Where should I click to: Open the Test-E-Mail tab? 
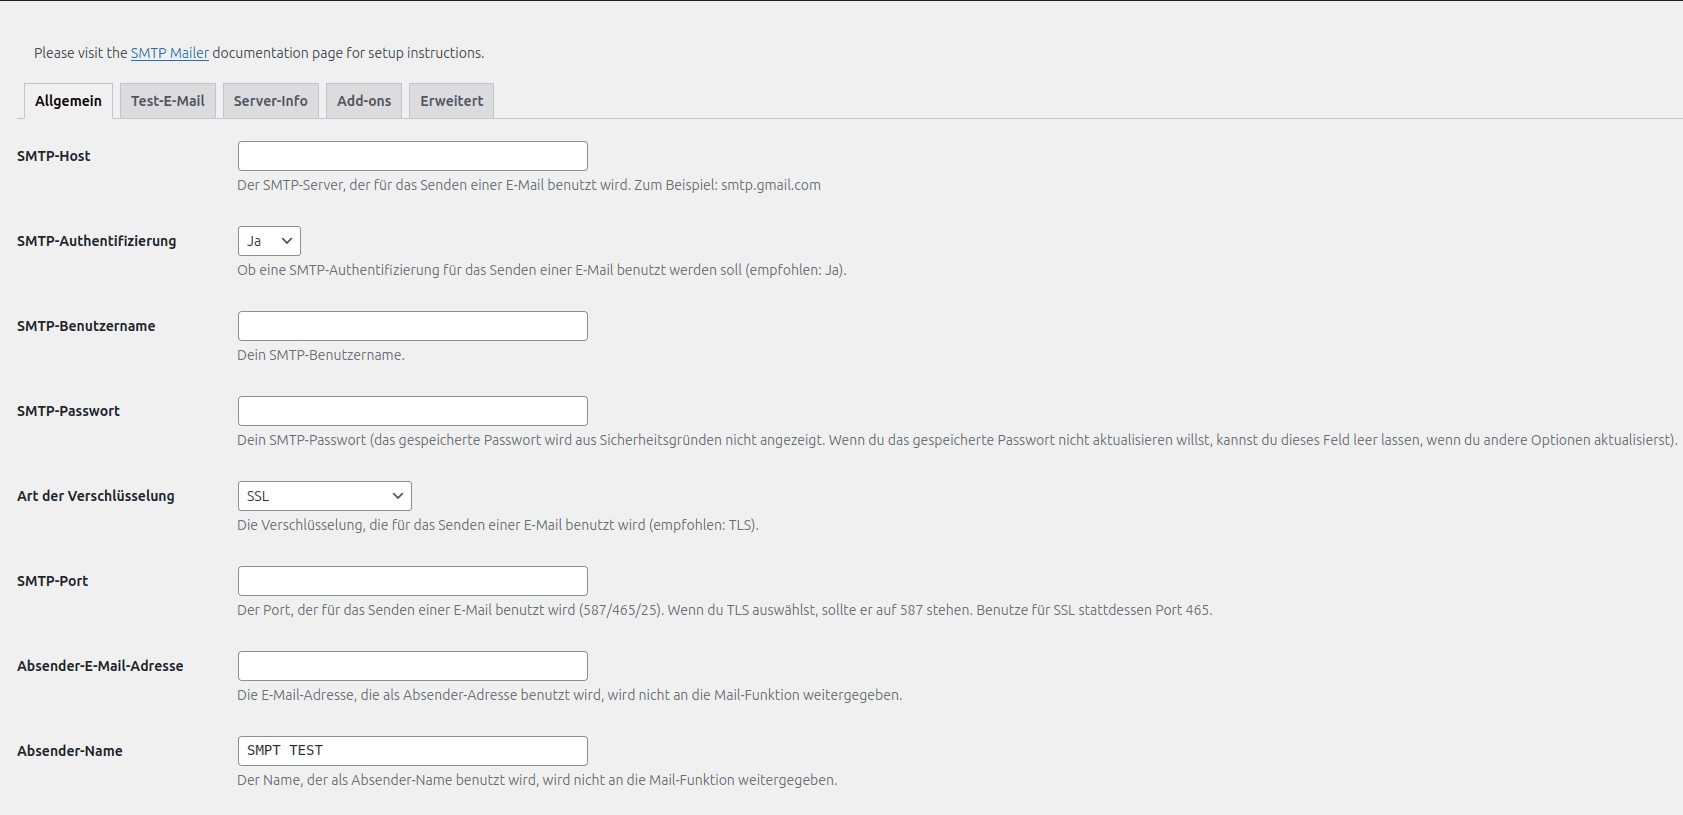click(x=168, y=101)
